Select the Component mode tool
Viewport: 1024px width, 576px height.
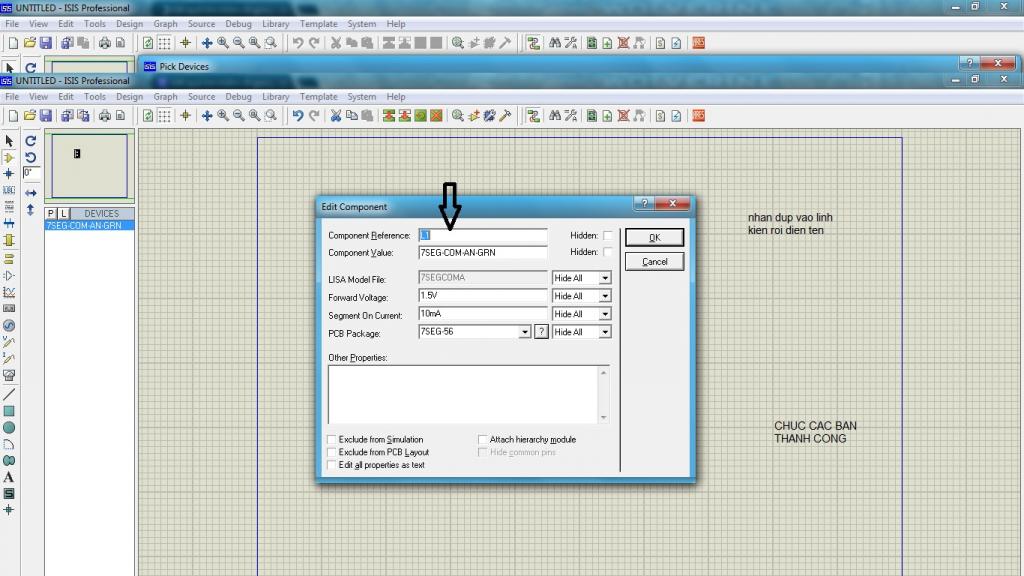[x=8, y=157]
